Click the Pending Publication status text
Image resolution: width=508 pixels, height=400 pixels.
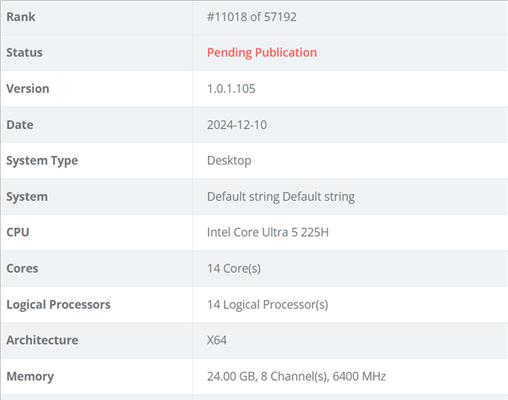[262, 53]
